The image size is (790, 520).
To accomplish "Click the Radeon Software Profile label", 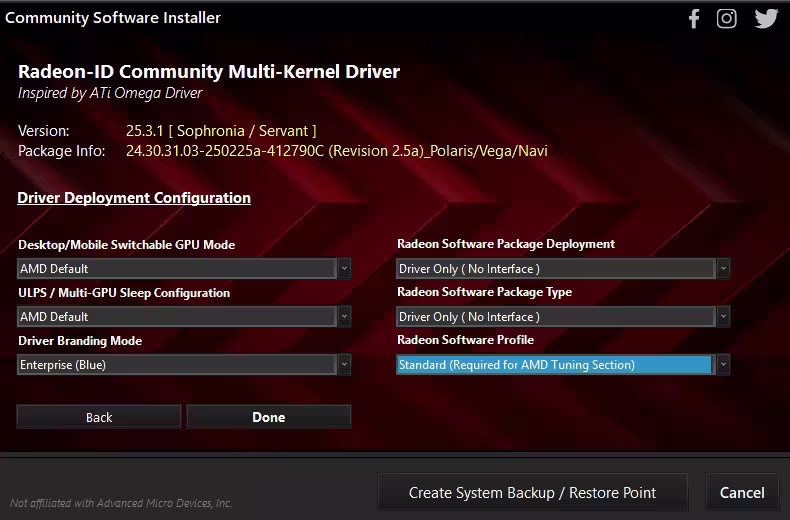I will [x=466, y=340].
